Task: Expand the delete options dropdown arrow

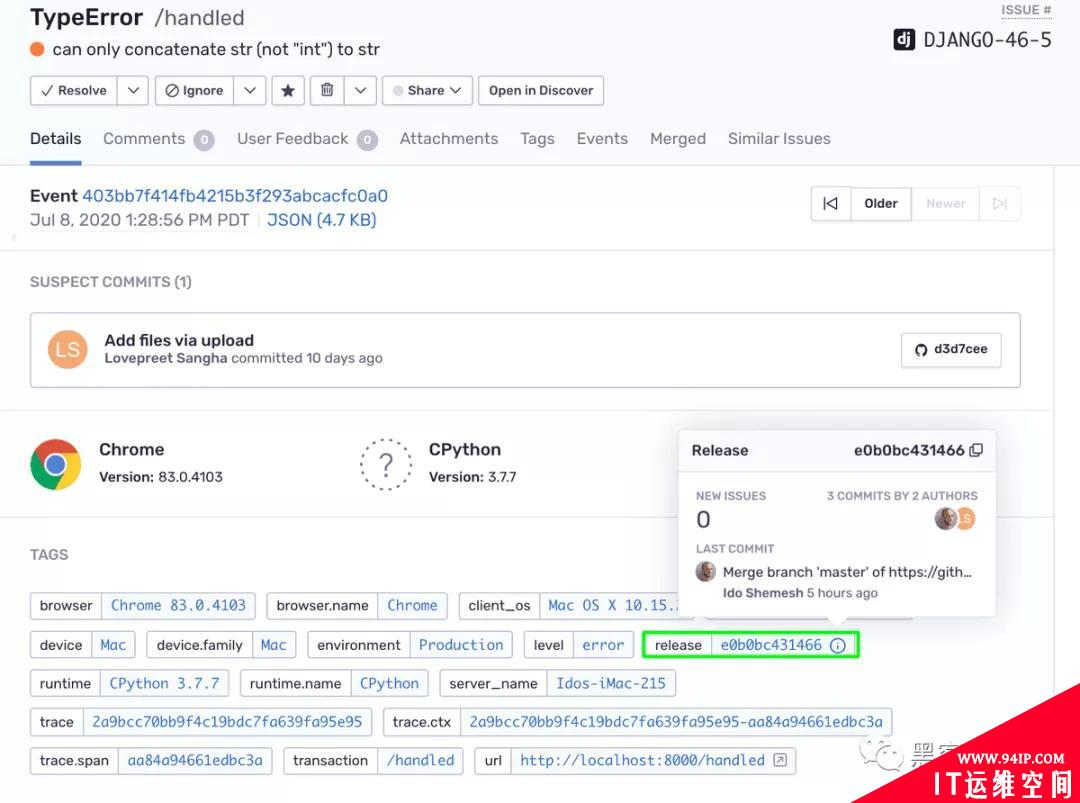Action: 360,90
